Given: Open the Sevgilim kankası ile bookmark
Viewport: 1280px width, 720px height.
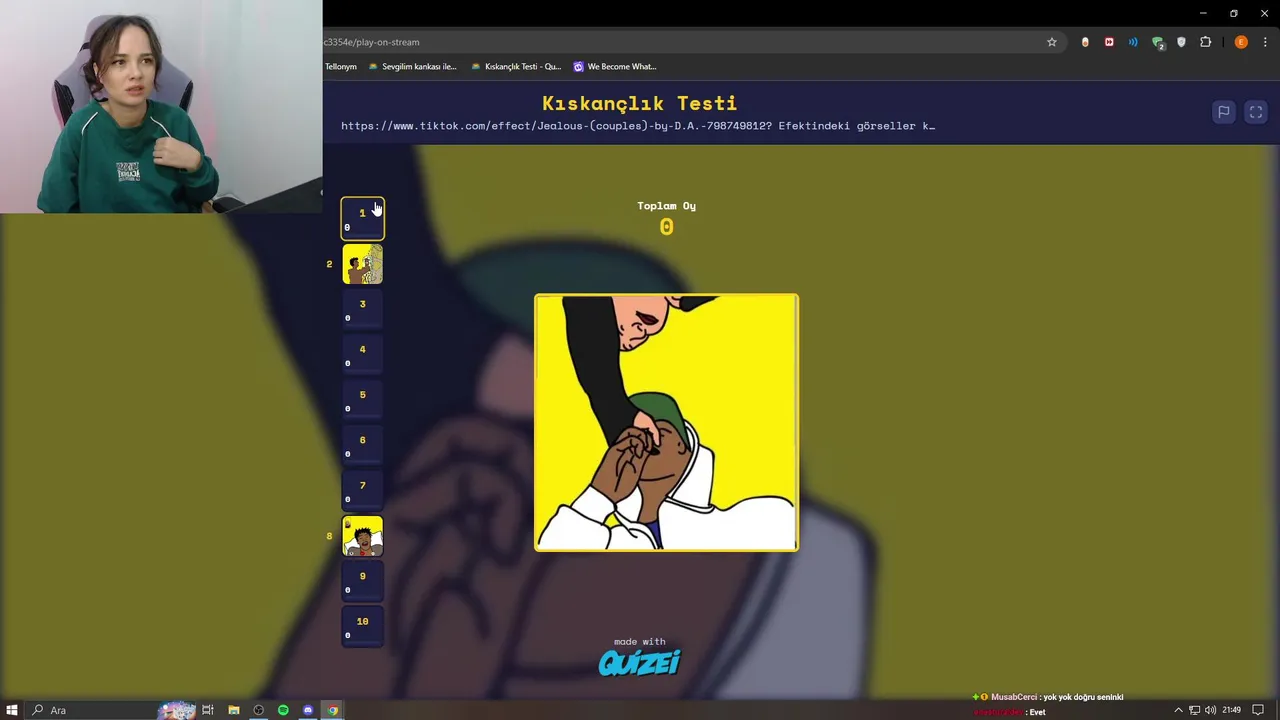Looking at the screenshot, I should coord(412,67).
